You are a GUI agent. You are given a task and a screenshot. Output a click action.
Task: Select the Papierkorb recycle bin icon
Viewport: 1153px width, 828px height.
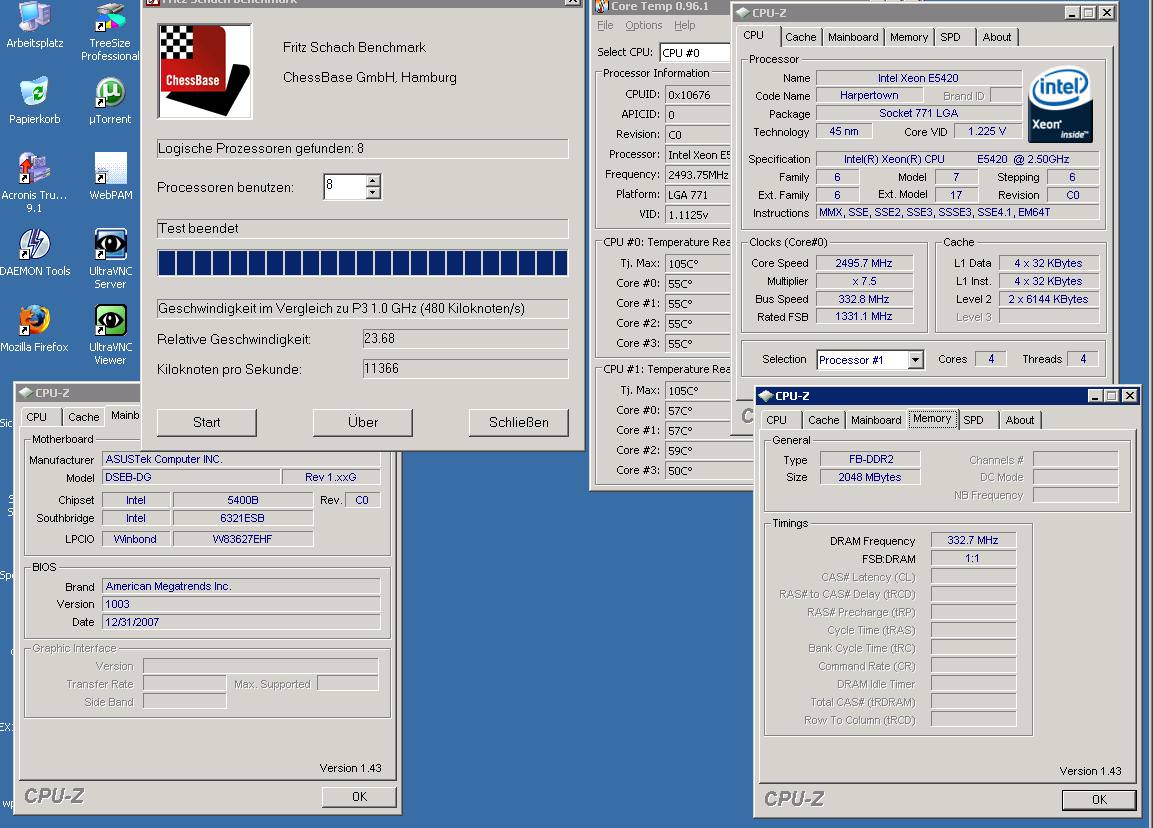[x=35, y=101]
